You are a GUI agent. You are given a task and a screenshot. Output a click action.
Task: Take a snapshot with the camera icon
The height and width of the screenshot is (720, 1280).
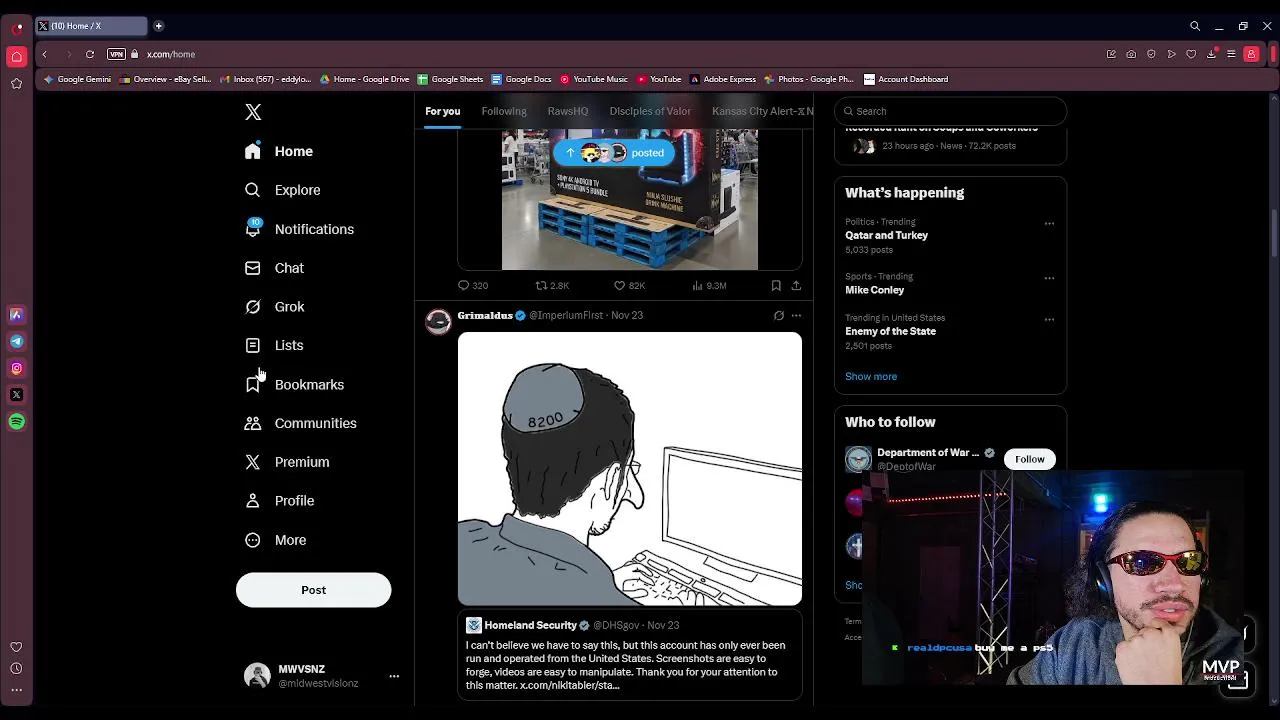1131,54
